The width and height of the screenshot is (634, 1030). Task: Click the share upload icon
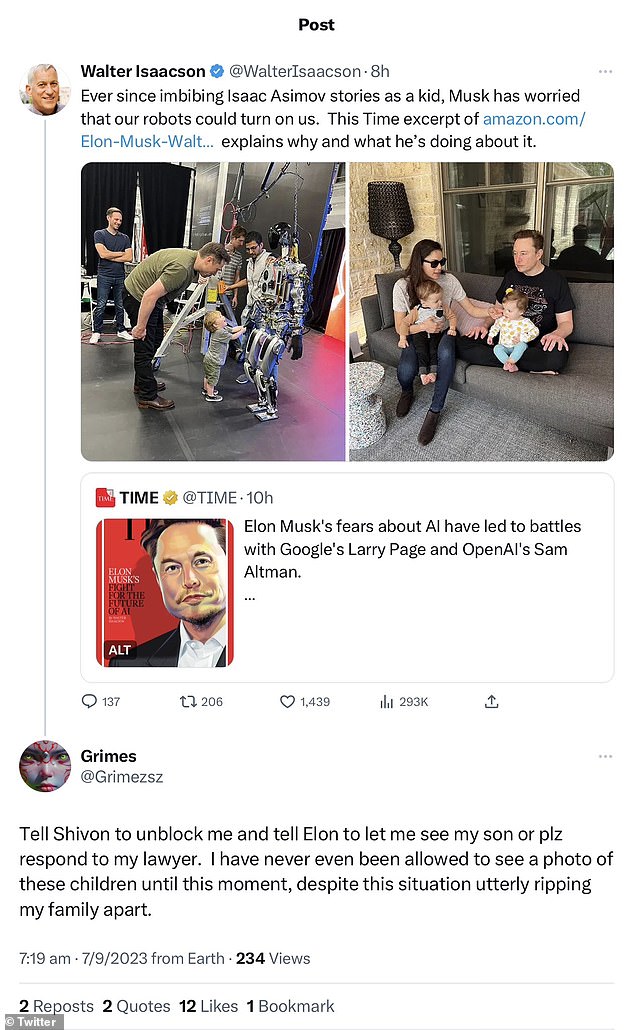(491, 702)
